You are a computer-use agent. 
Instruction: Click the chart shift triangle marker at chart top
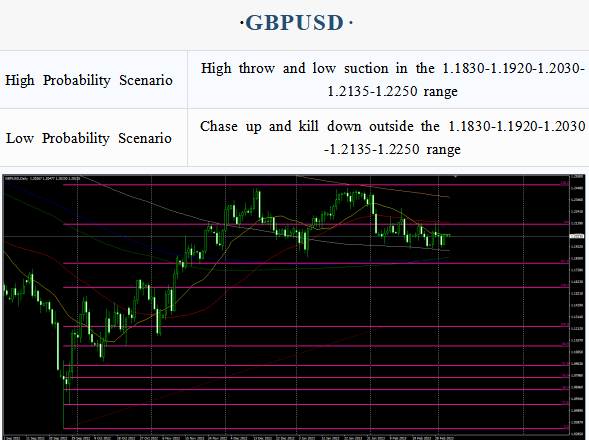(x=455, y=176)
